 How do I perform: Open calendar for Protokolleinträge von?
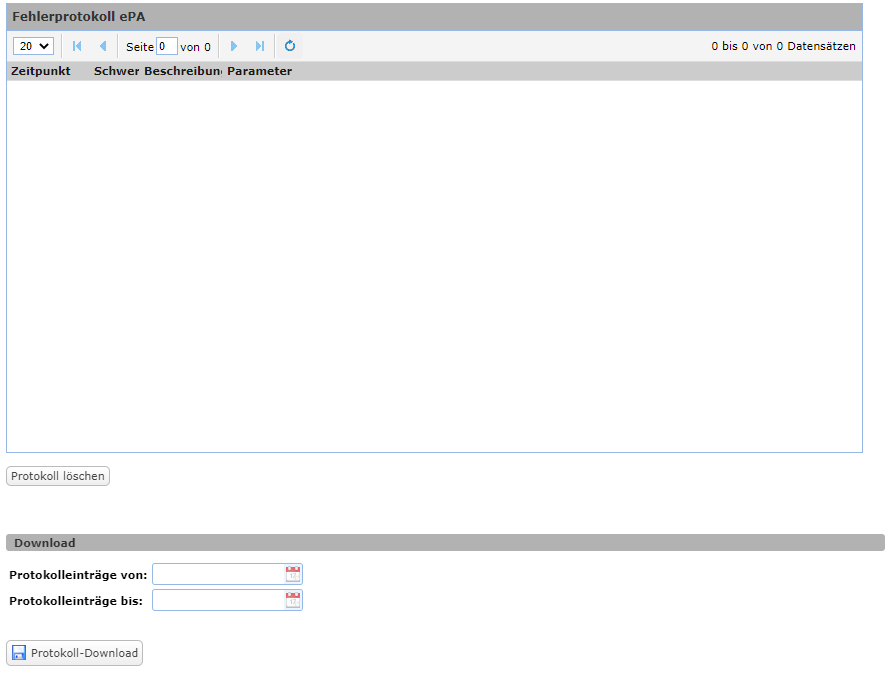292,574
